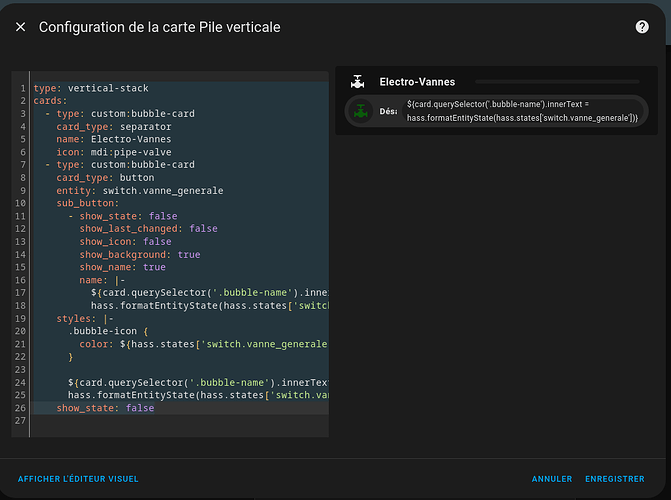Viewport: 671px width, 500px height.
Task: Close the Pile verticale configuration dialog
Action: [21, 27]
